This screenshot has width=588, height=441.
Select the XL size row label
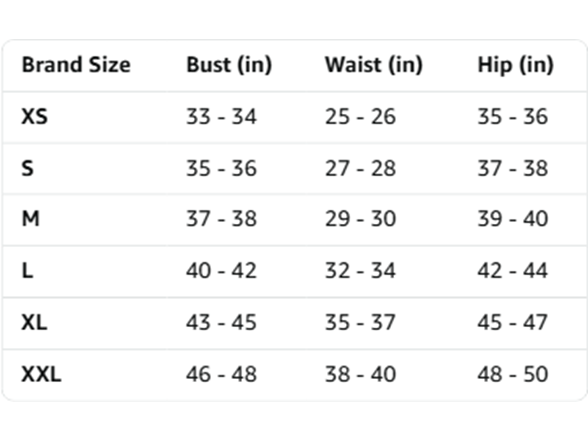tap(34, 322)
